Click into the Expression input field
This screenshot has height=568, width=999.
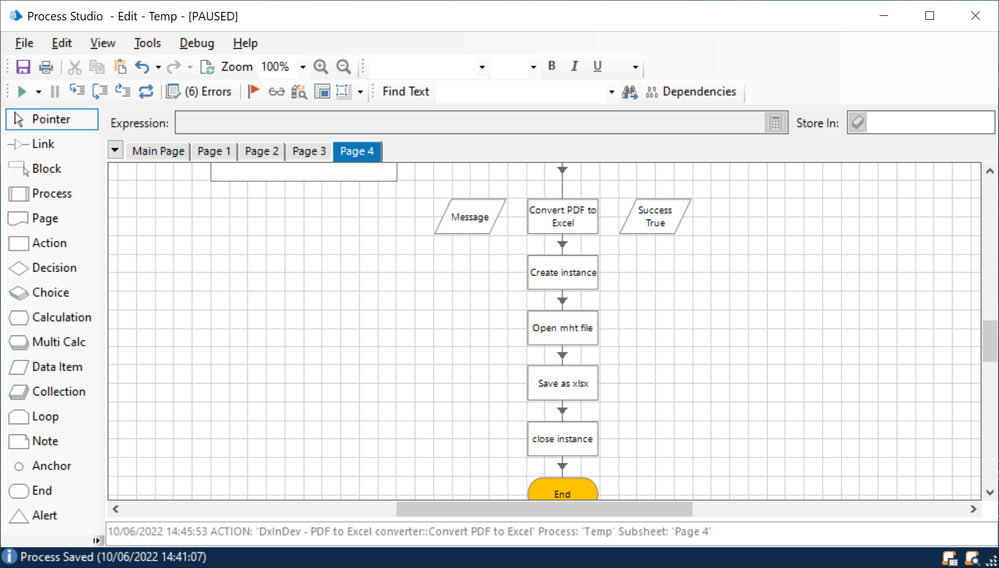[470, 123]
